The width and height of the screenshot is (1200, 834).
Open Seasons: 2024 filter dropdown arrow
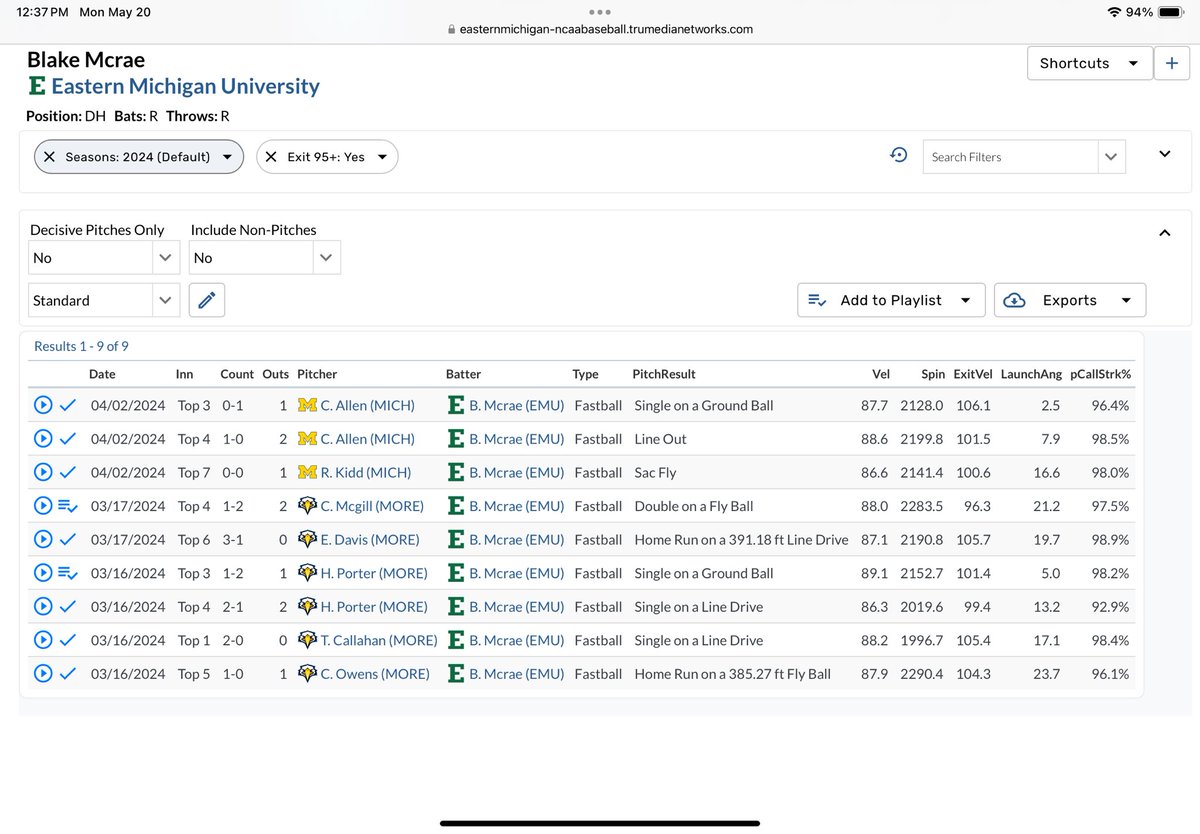click(x=227, y=157)
